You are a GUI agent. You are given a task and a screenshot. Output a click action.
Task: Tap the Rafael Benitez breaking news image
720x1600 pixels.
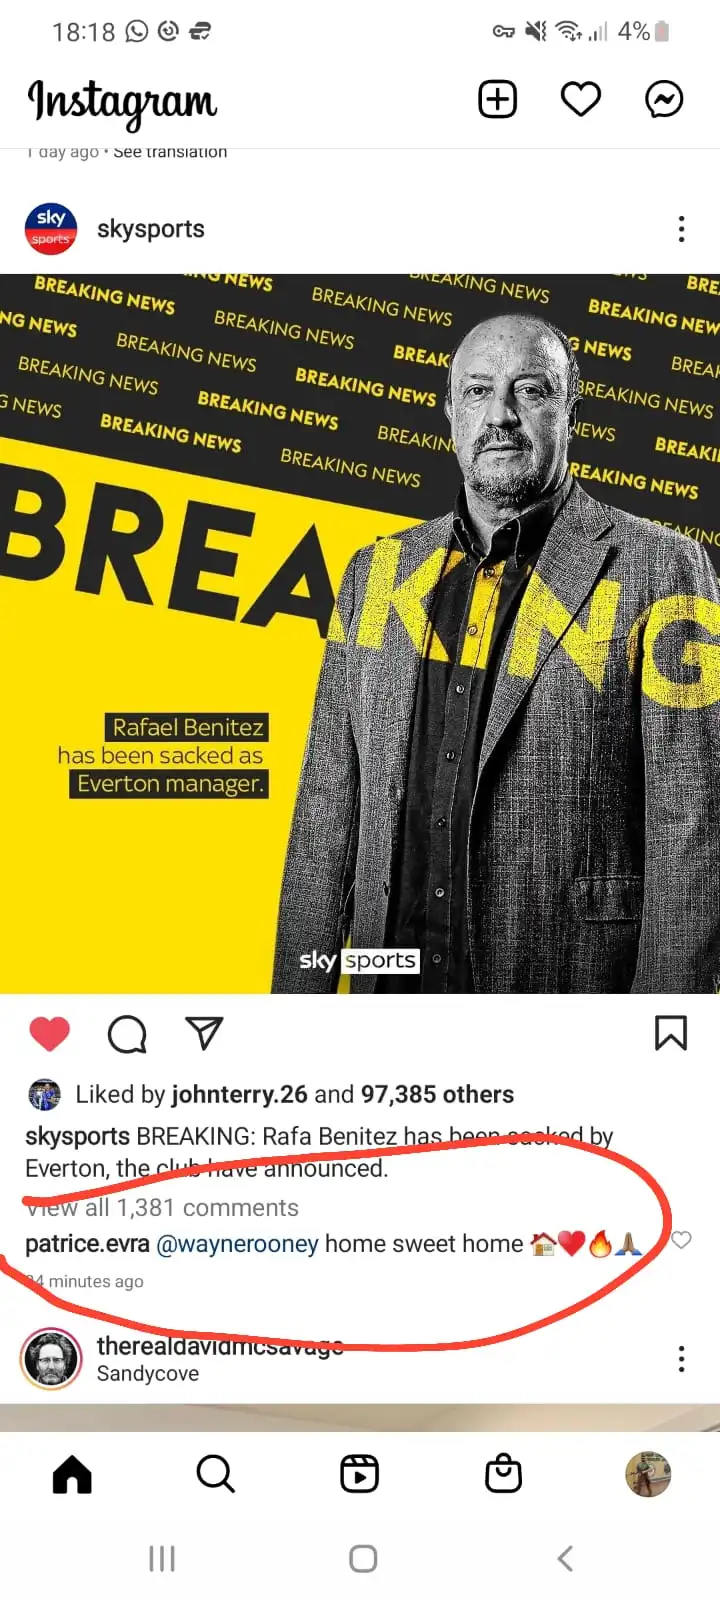point(360,633)
